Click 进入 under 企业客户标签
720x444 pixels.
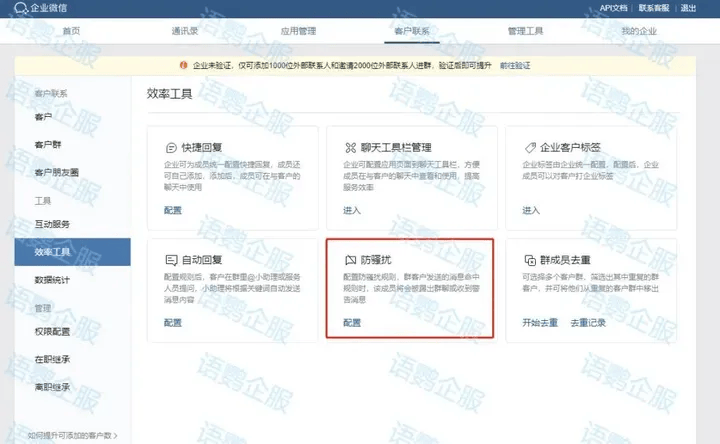530,211
